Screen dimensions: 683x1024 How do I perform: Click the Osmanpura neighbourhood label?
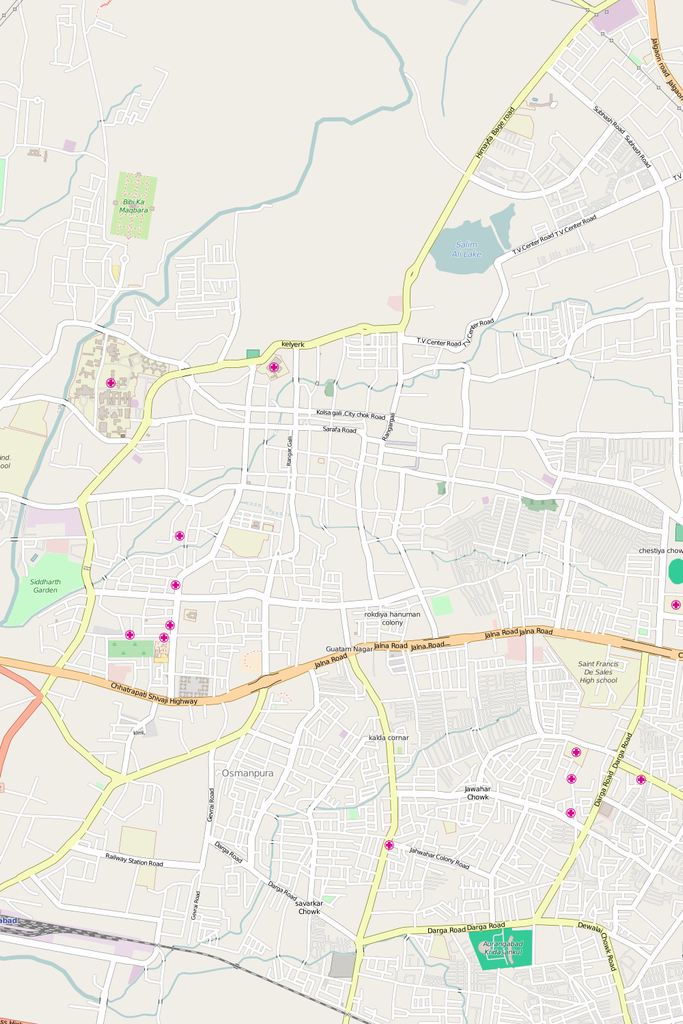(247, 773)
